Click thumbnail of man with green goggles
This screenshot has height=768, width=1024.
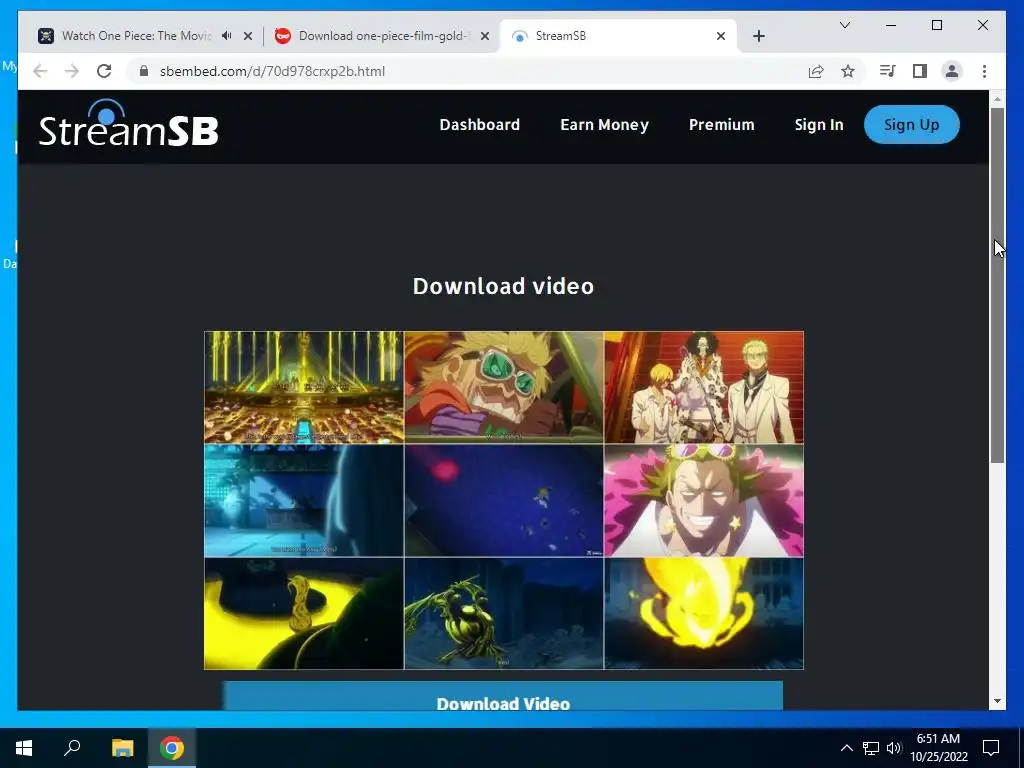click(504, 387)
